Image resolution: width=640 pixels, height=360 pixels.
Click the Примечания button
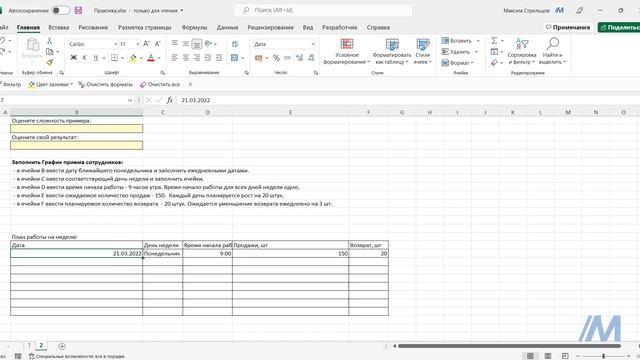(568, 27)
